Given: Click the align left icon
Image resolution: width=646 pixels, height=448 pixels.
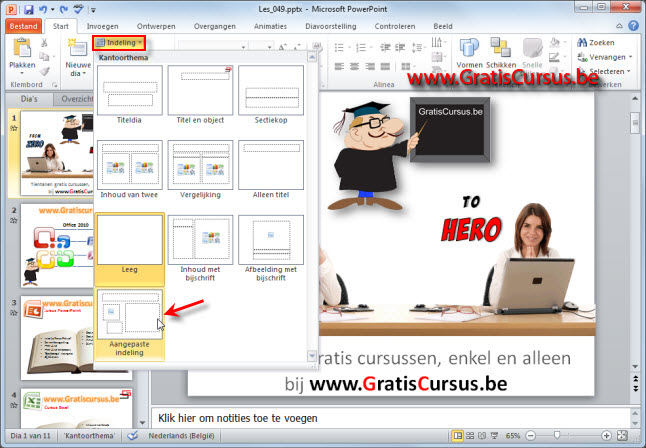Looking at the screenshot, I should (339, 66).
